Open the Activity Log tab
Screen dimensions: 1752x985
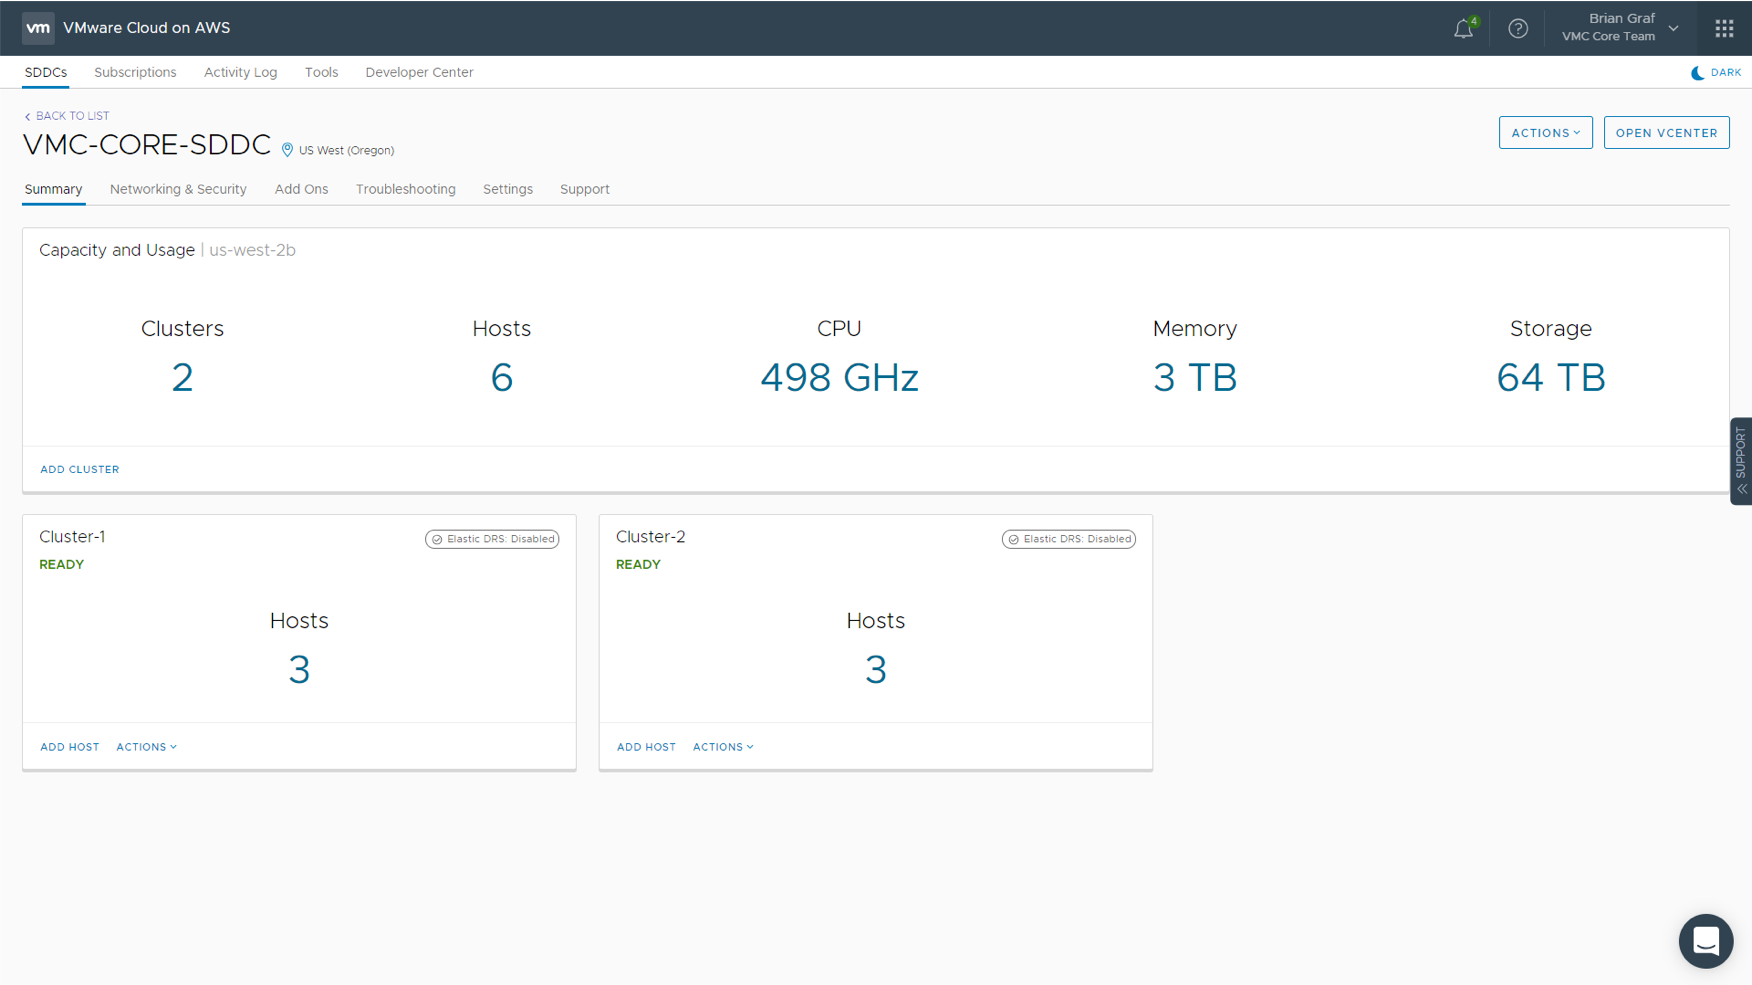pos(240,72)
